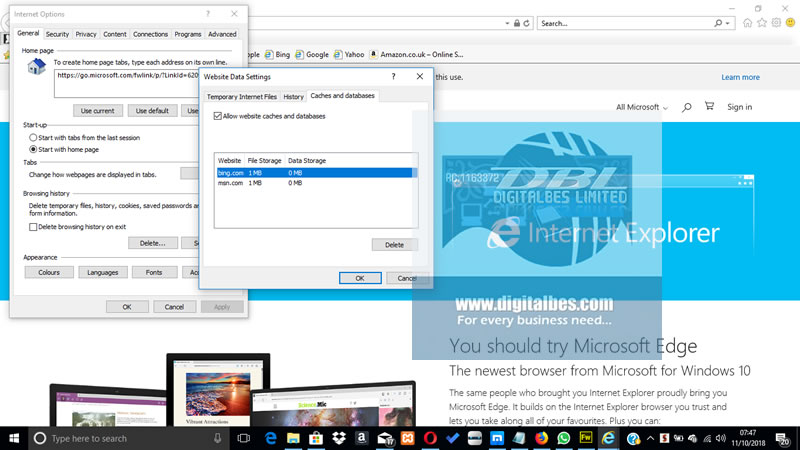
Task: Open the Bing favourite in favourites bar
Action: 277,54
